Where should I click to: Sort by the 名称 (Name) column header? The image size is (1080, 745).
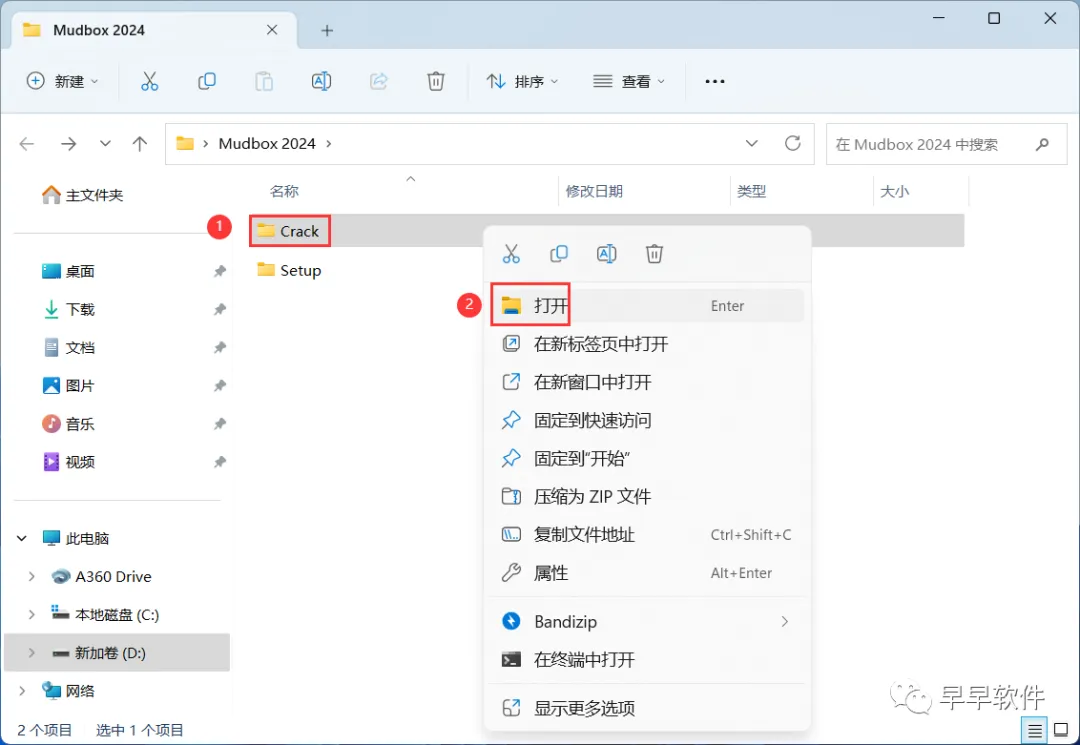click(284, 191)
